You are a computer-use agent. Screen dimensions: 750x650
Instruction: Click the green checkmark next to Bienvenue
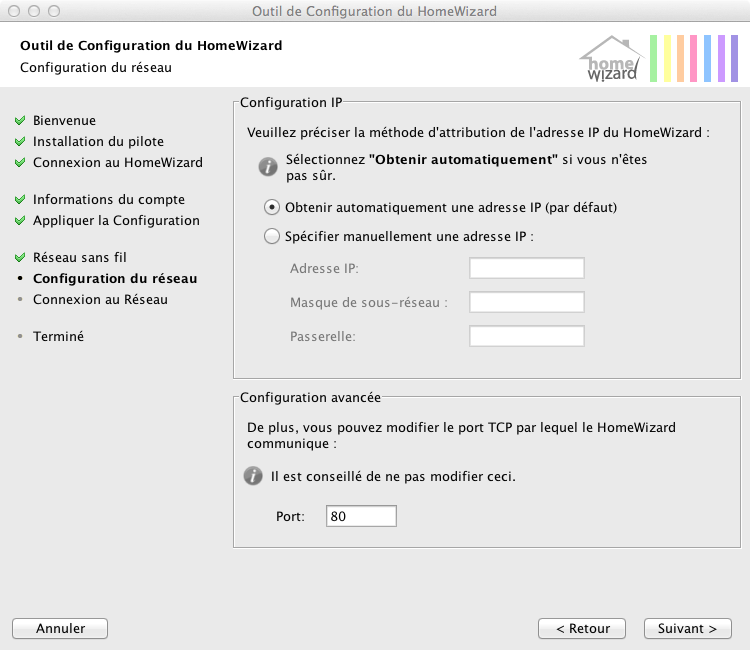19,121
